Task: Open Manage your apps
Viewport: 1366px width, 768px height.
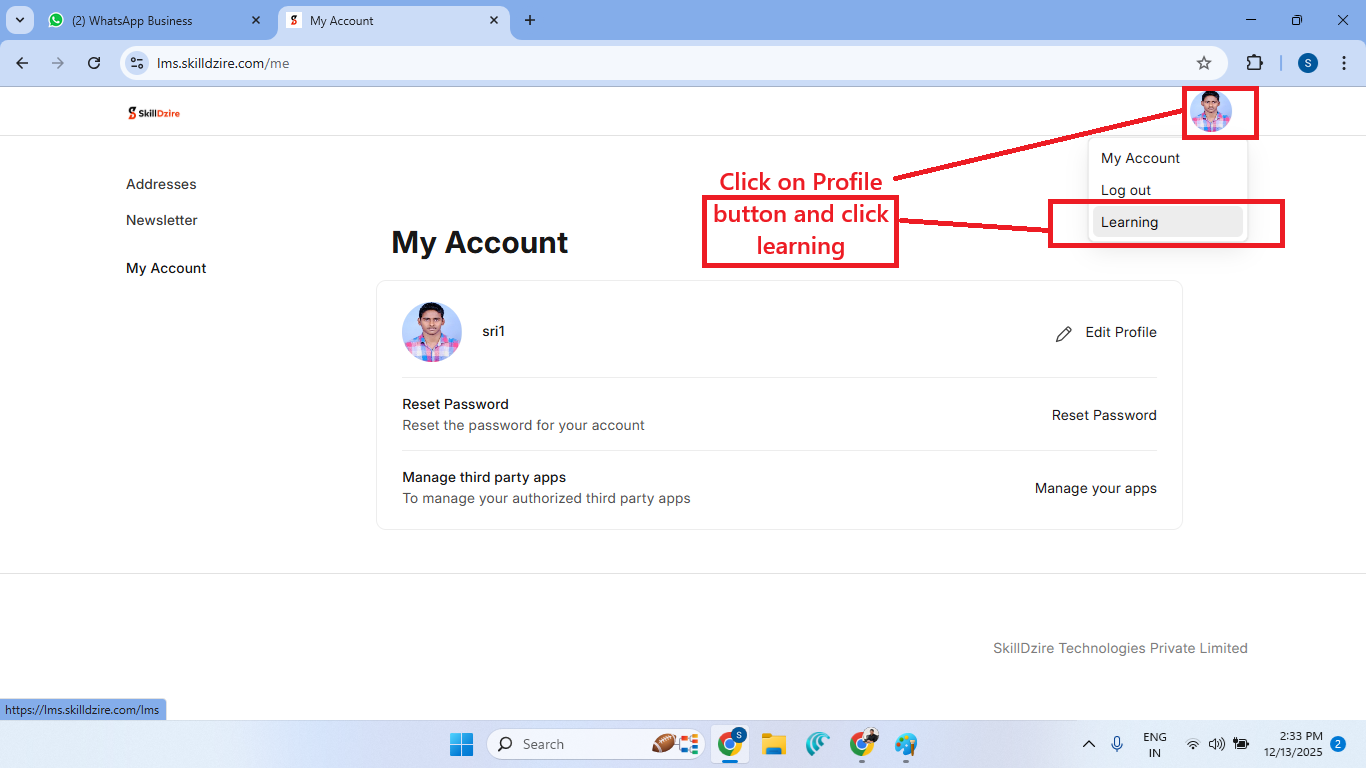Action: (x=1096, y=488)
